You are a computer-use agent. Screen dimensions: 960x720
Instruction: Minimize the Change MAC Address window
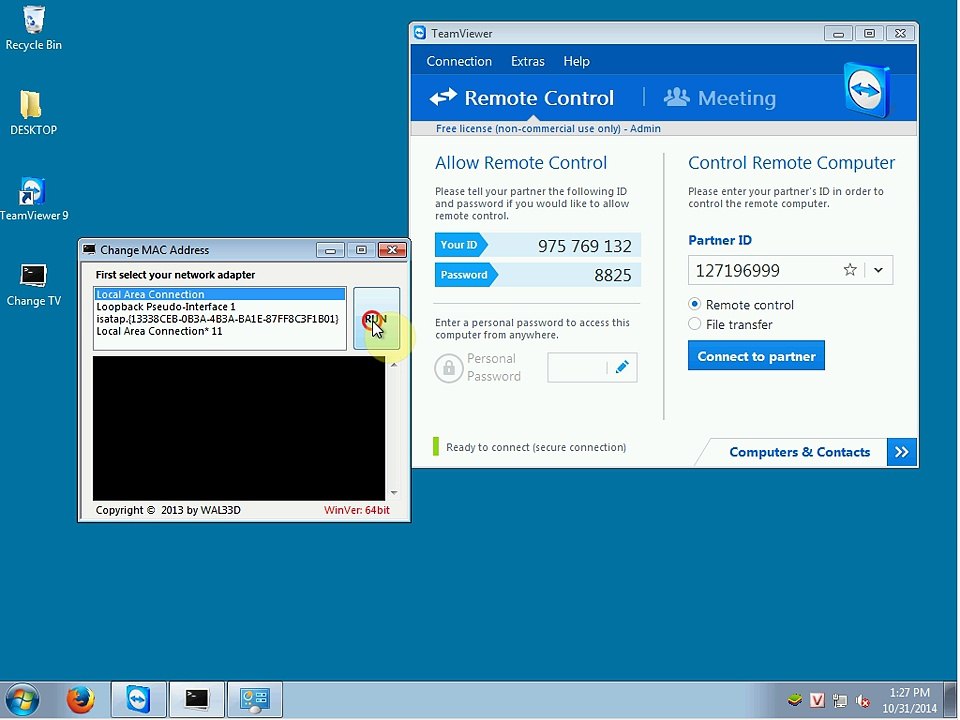pyautogui.click(x=331, y=250)
